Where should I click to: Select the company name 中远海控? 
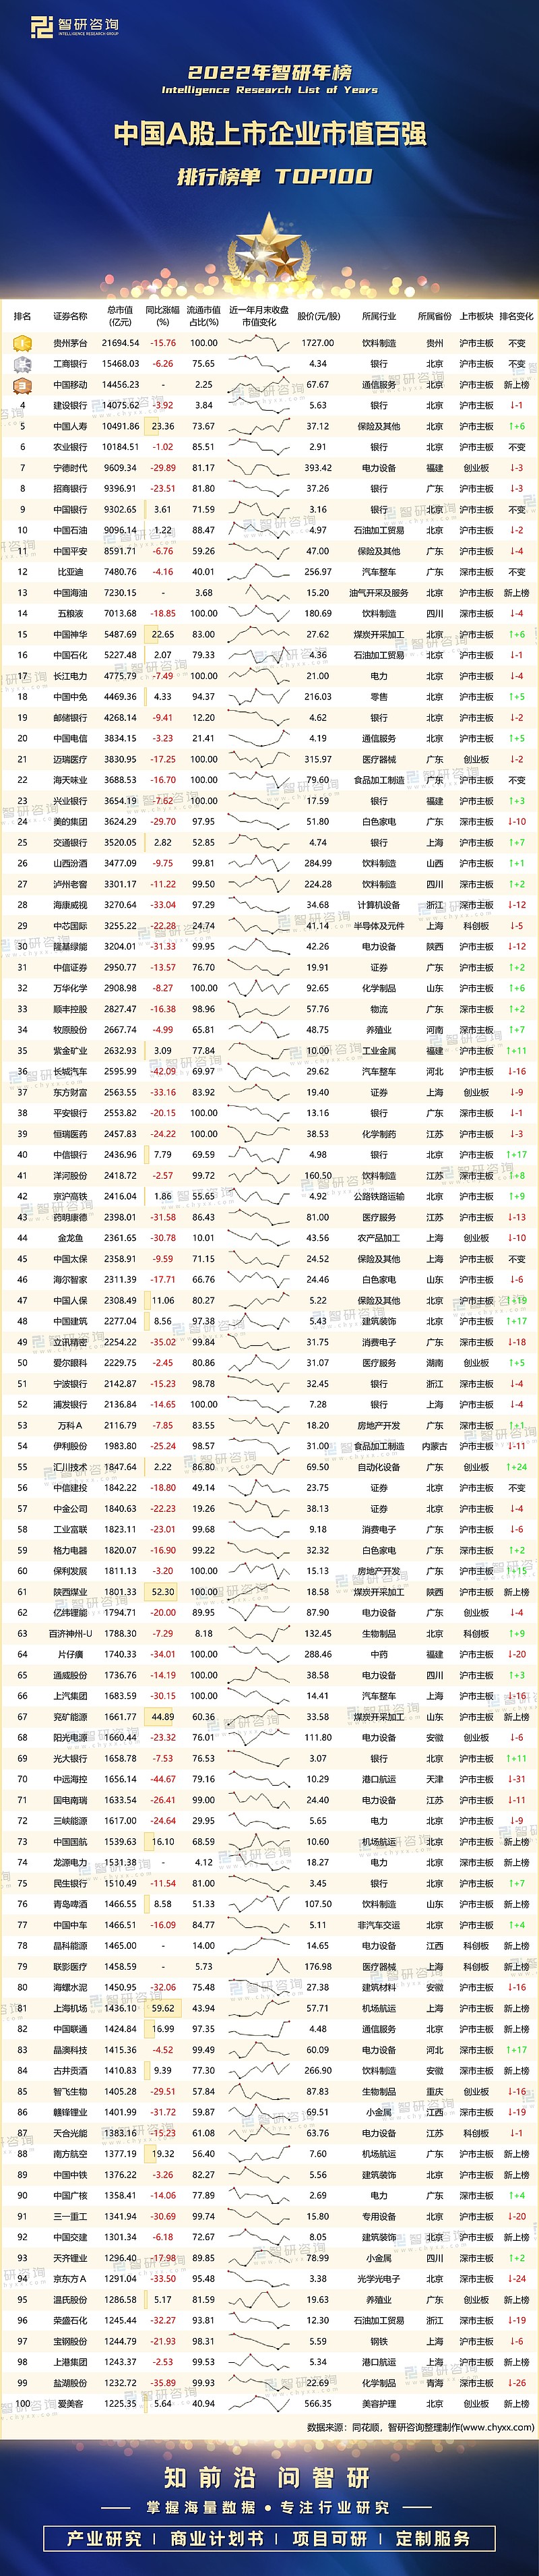[x=70, y=1780]
